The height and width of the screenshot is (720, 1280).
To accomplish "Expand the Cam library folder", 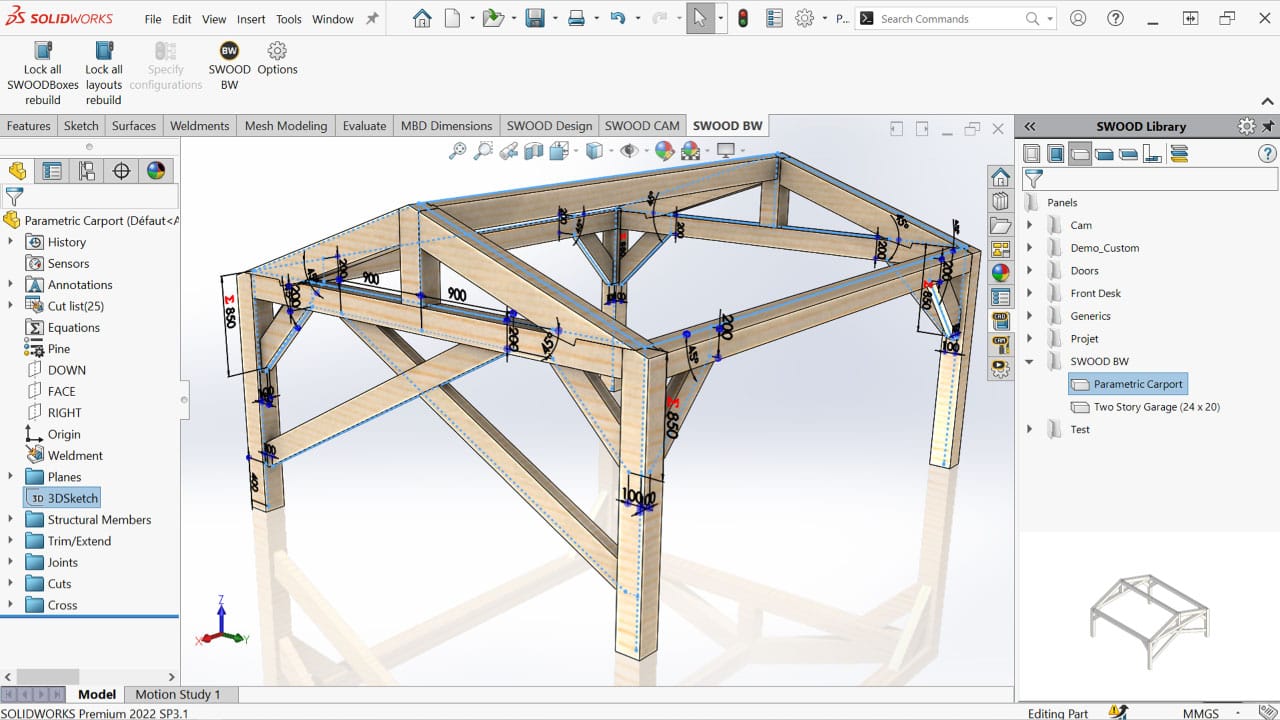I will pyautogui.click(x=1030, y=225).
